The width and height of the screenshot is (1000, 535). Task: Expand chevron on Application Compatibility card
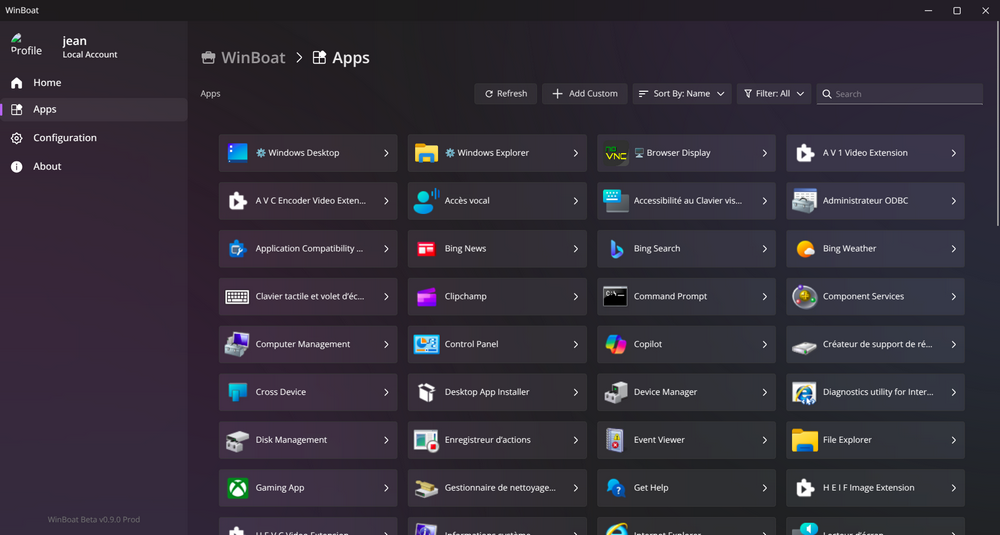coord(386,249)
